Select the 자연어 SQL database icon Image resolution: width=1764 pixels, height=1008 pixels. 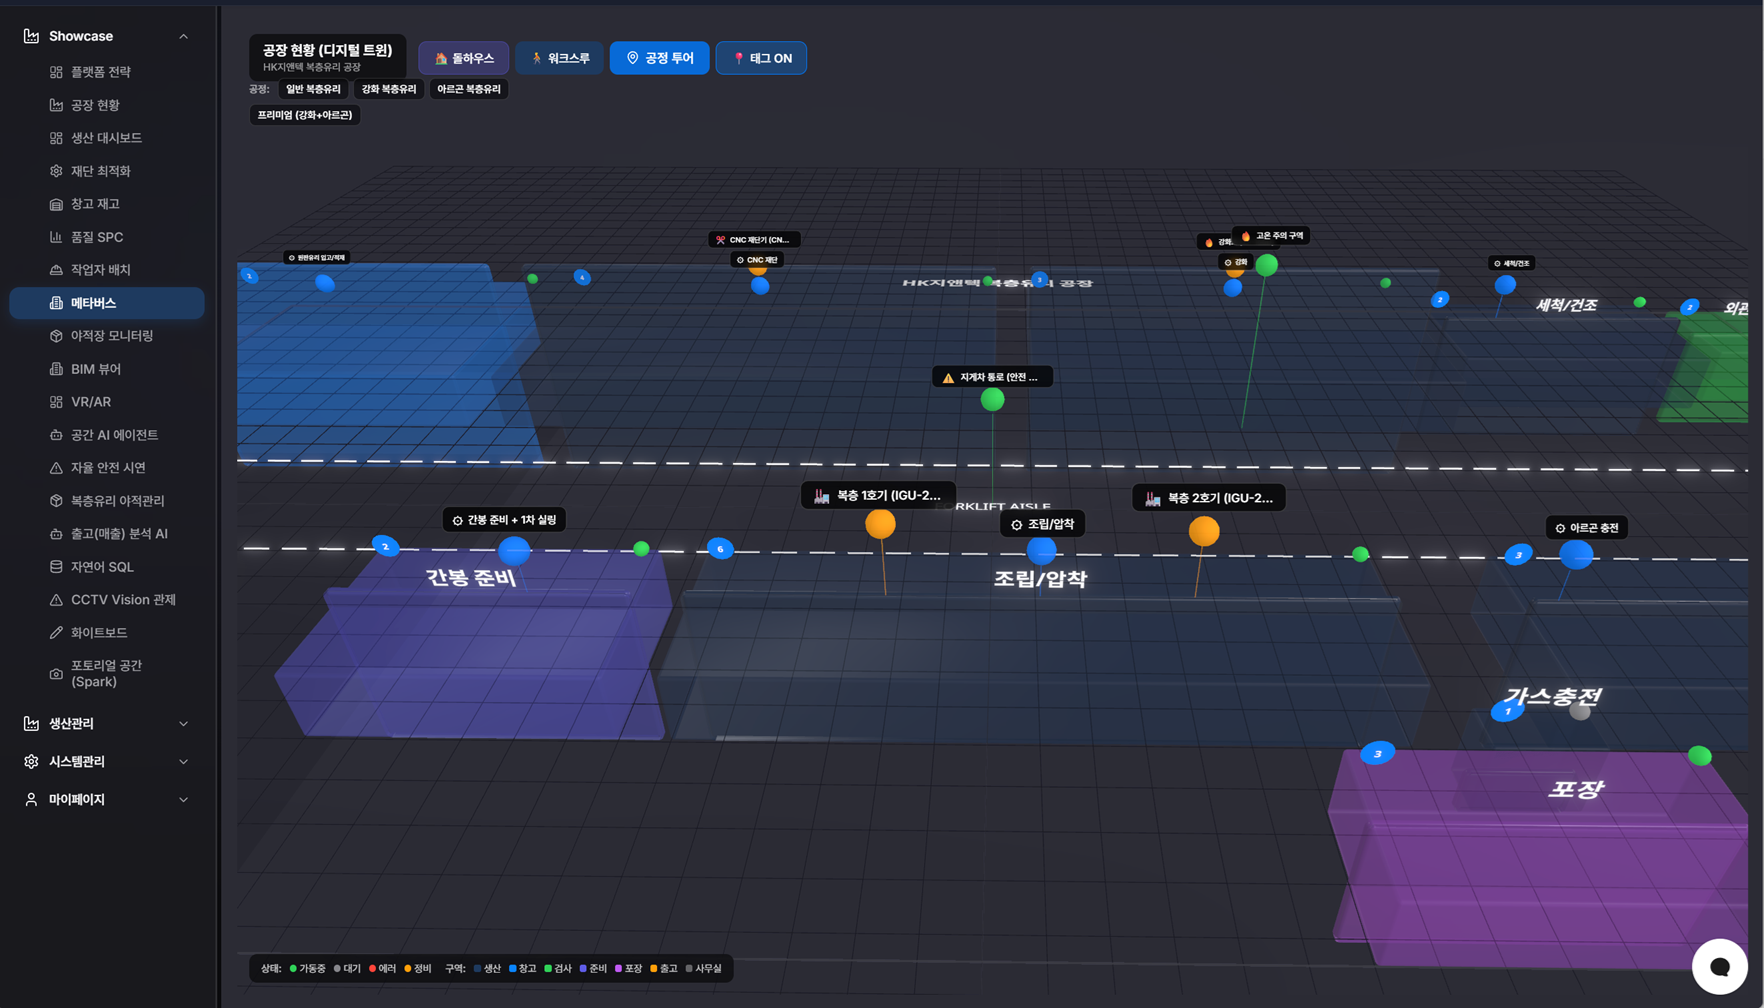click(x=56, y=567)
